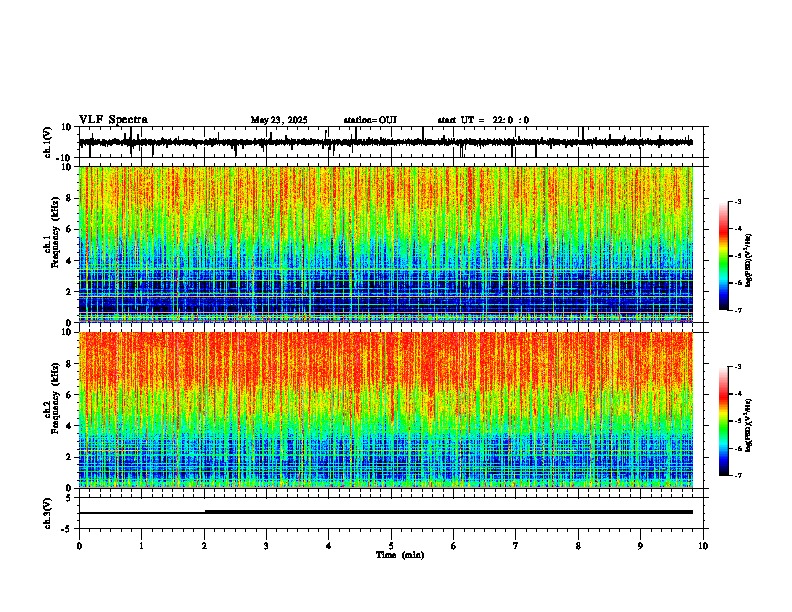The image size is (792, 612).
Task: Click the "ch.1(V)" axis label
Action: pos(48,142)
